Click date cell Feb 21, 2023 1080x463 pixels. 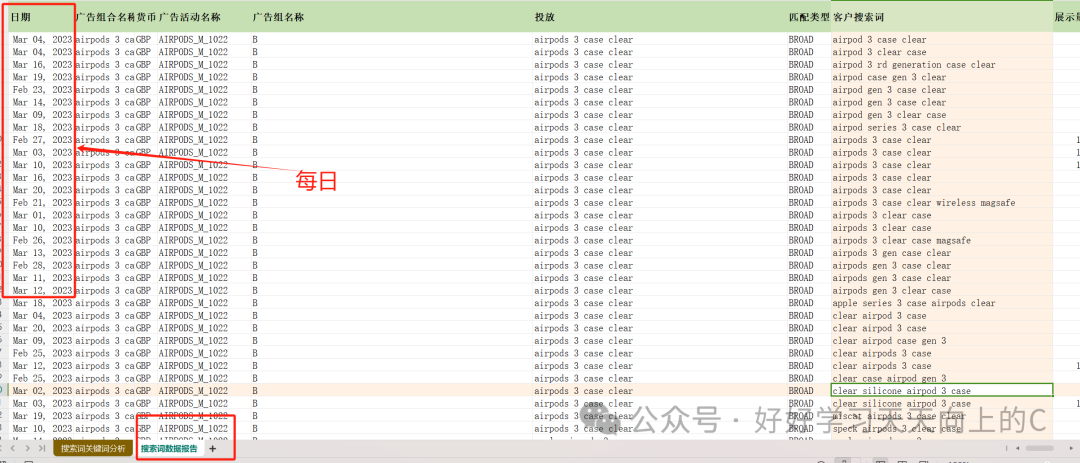point(42,203)
